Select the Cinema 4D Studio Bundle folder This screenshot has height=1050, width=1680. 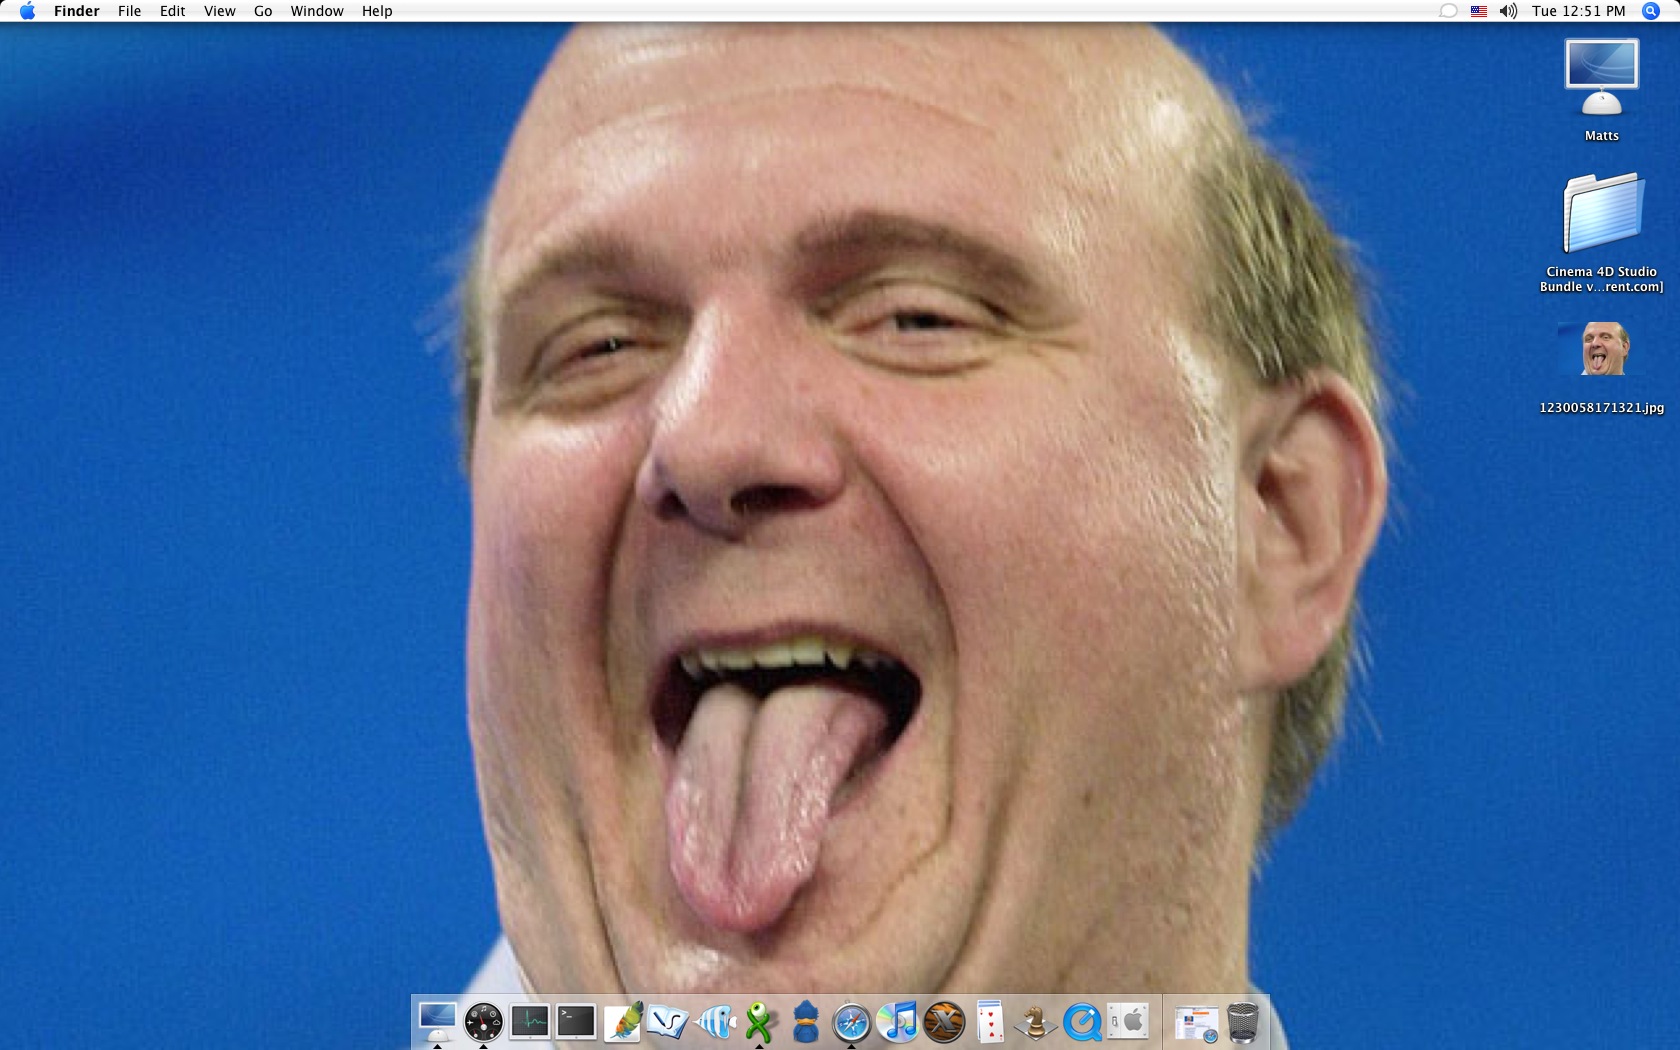coord(1602,213)
